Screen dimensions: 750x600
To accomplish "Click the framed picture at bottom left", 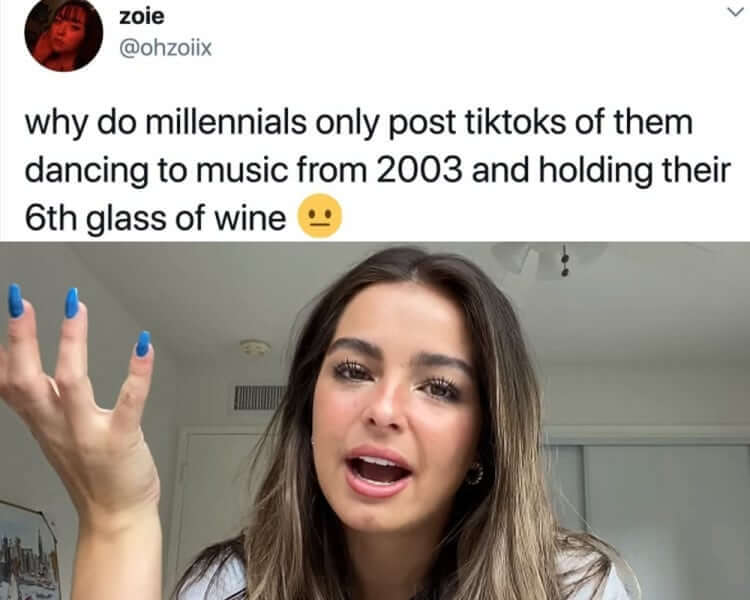I will click(x=29, y=550).
